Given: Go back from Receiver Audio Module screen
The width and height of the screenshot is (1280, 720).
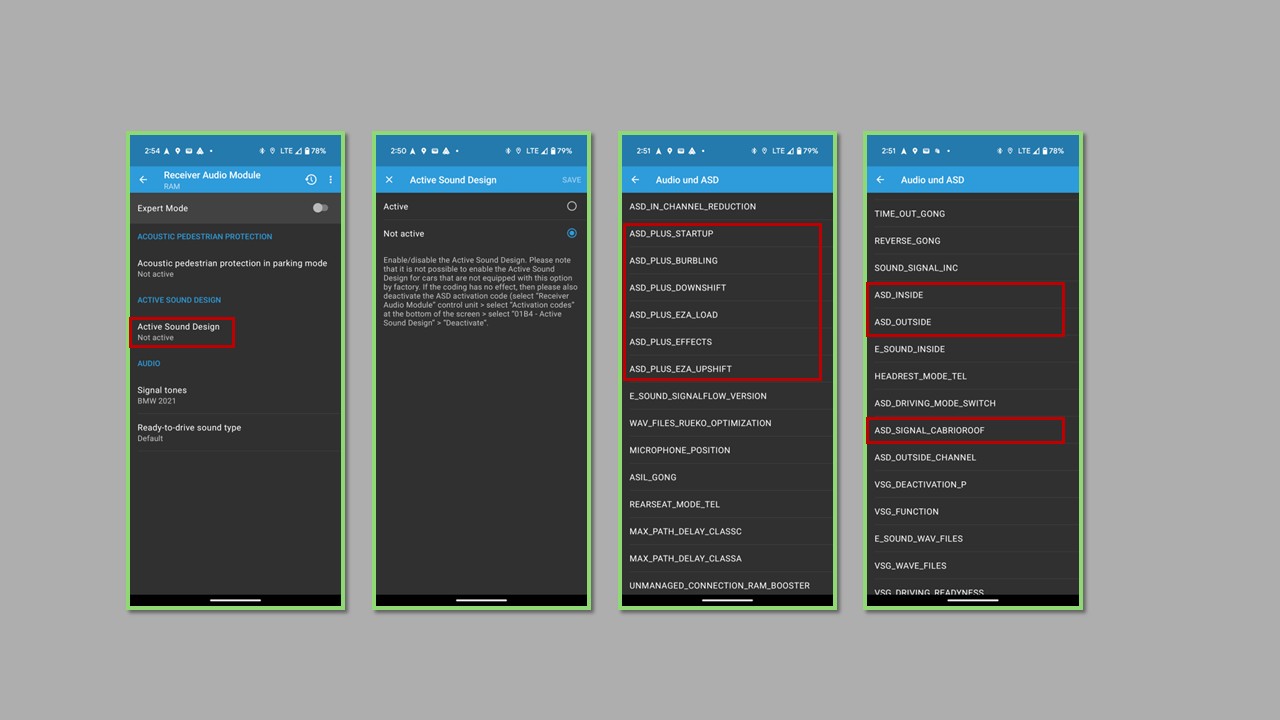Looking at the screenshot, I should [143, 180].
